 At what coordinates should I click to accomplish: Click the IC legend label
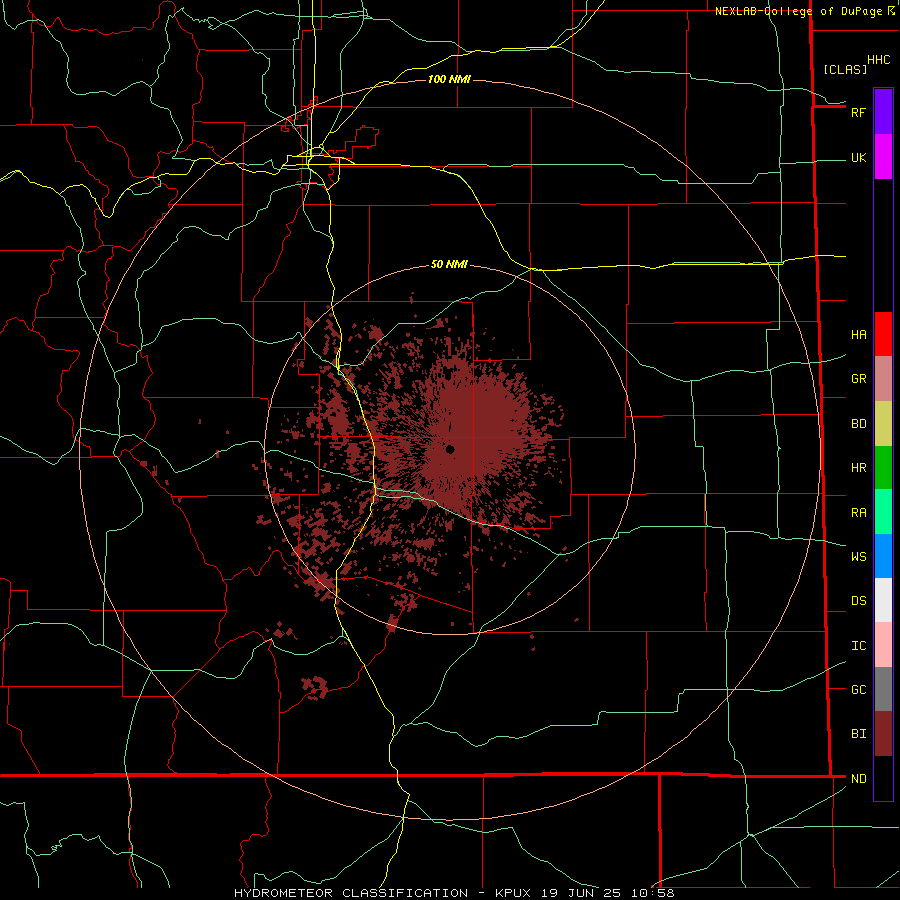click(858, 645)
